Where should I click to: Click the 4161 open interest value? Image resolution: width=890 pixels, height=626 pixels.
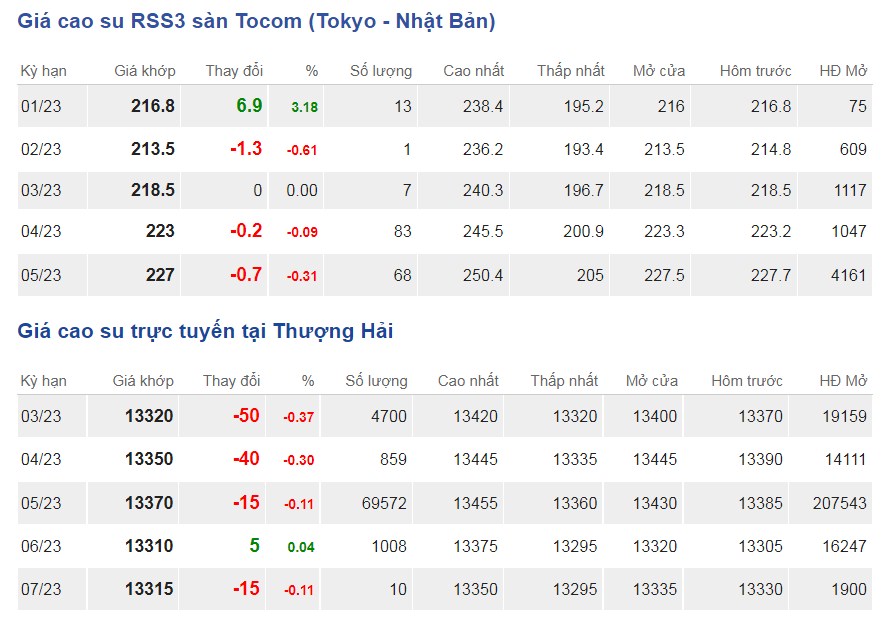click(848, 275)
